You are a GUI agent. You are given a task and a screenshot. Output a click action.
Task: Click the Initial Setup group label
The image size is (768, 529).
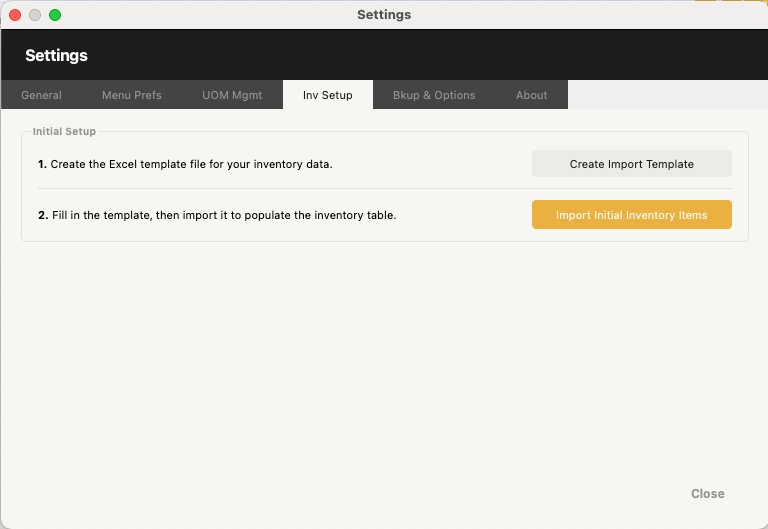click(x=64, y=131)
